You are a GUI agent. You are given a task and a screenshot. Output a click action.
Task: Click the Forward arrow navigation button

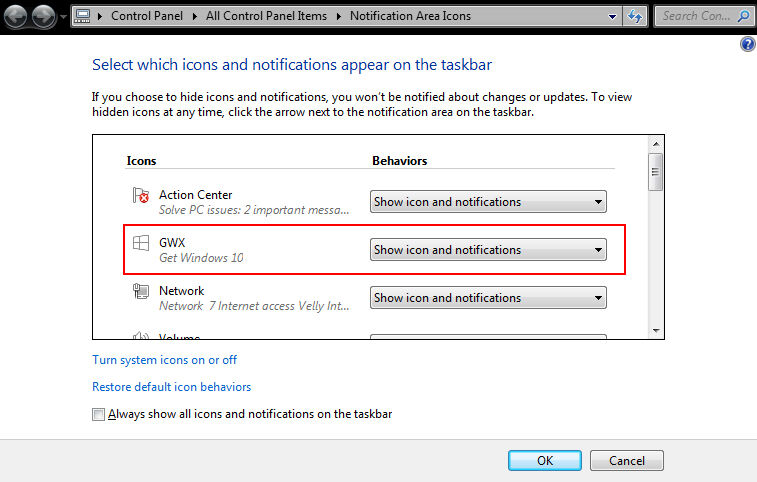click(45, 16)
